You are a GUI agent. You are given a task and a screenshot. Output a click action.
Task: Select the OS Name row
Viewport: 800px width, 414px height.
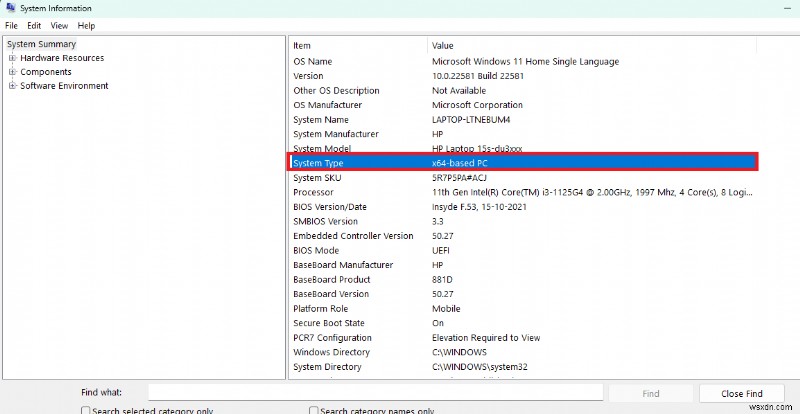click(522, 62)
